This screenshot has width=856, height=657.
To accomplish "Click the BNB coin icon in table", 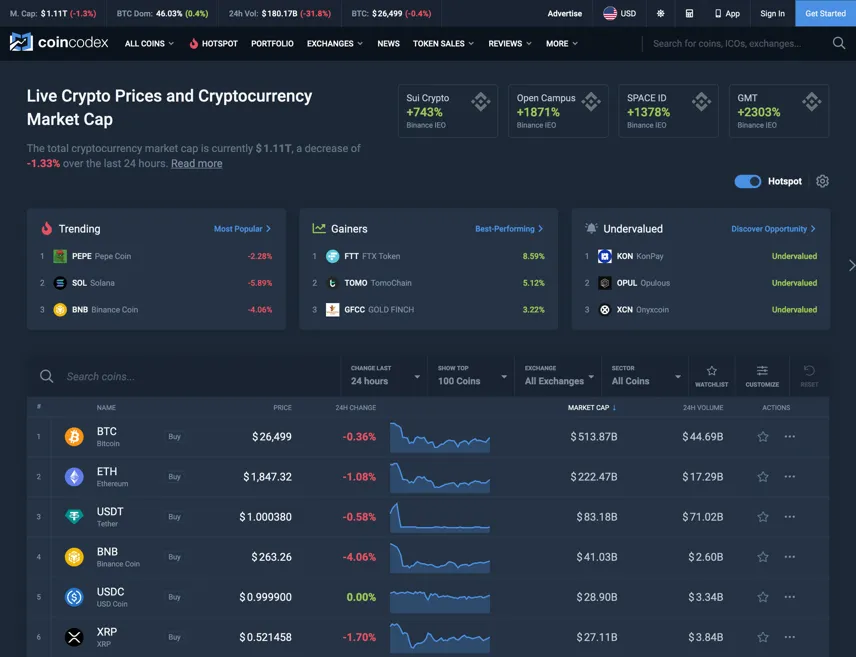I will pyautogui.click(x=74, y=557).
